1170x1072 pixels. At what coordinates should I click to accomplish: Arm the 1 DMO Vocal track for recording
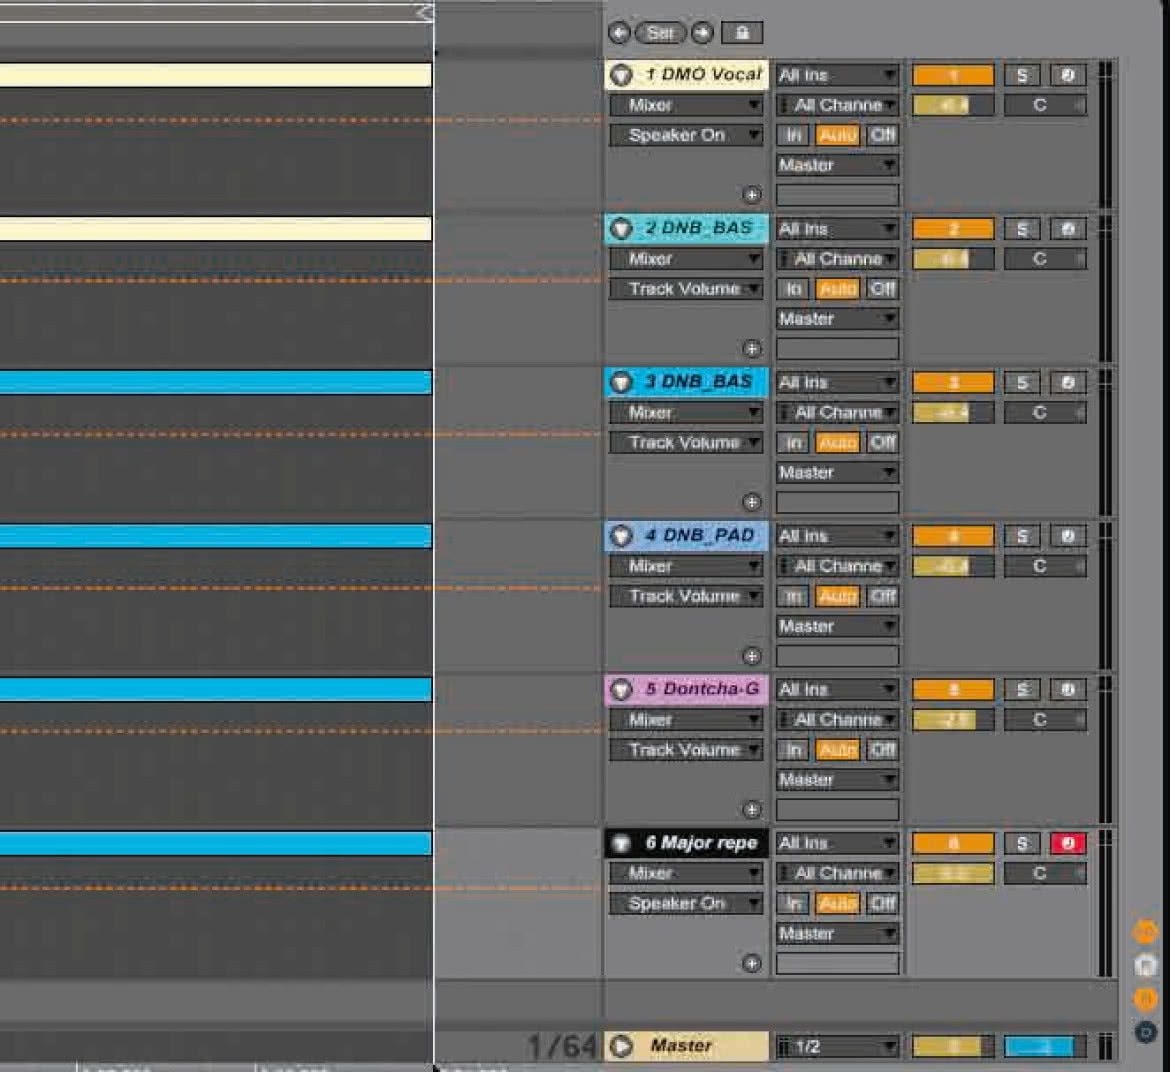[1068, 75]
